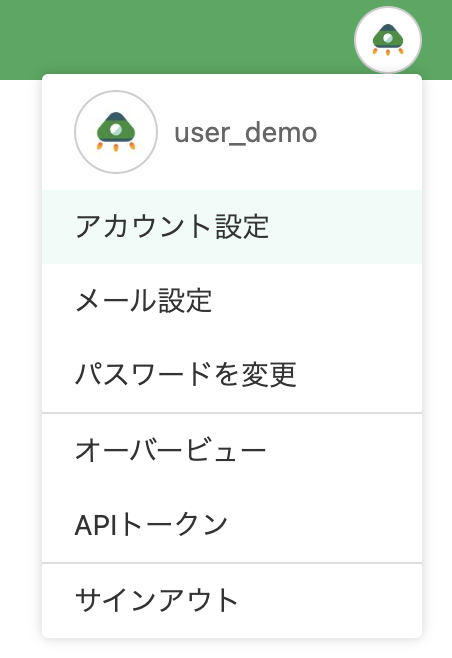Manage API tokens from the menu
The image size is (452, 658).
tap(232, 525)
